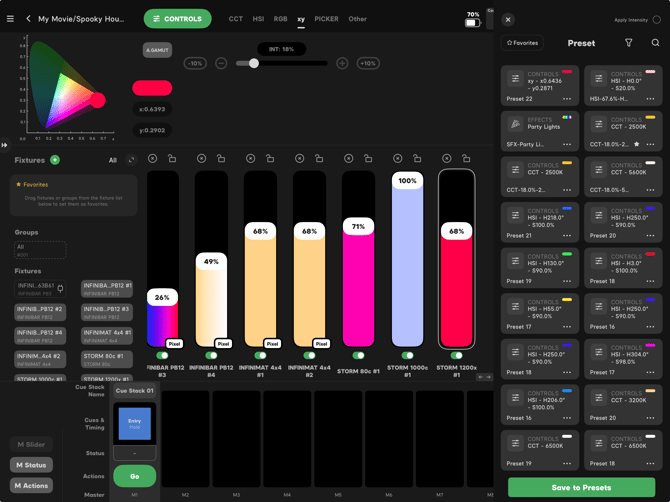Open options menu for HSI H130.0° Preset 19

[x=567, y=281]
